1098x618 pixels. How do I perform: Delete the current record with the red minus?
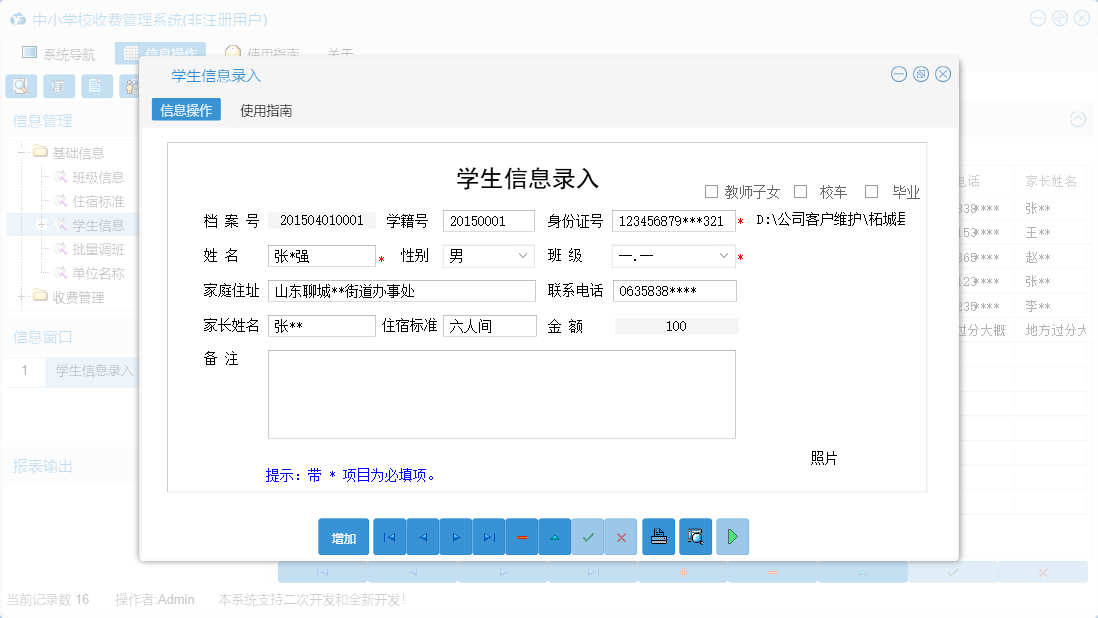pos(521,537)
